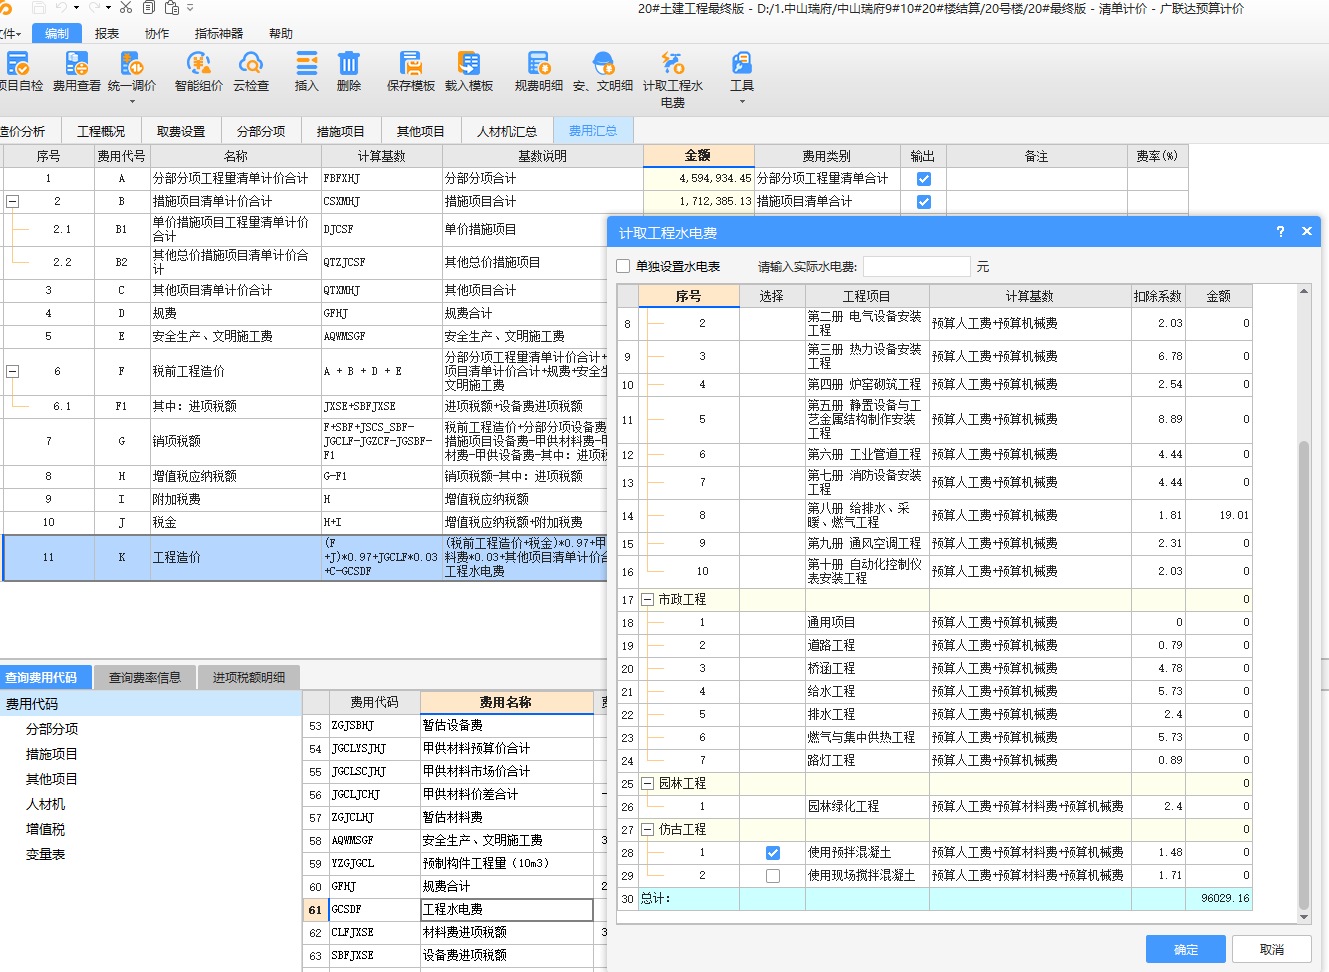The image size is (1329, 972).
Task: Sort by the 扣除系数 column header
Action: tap(1157, 296)
